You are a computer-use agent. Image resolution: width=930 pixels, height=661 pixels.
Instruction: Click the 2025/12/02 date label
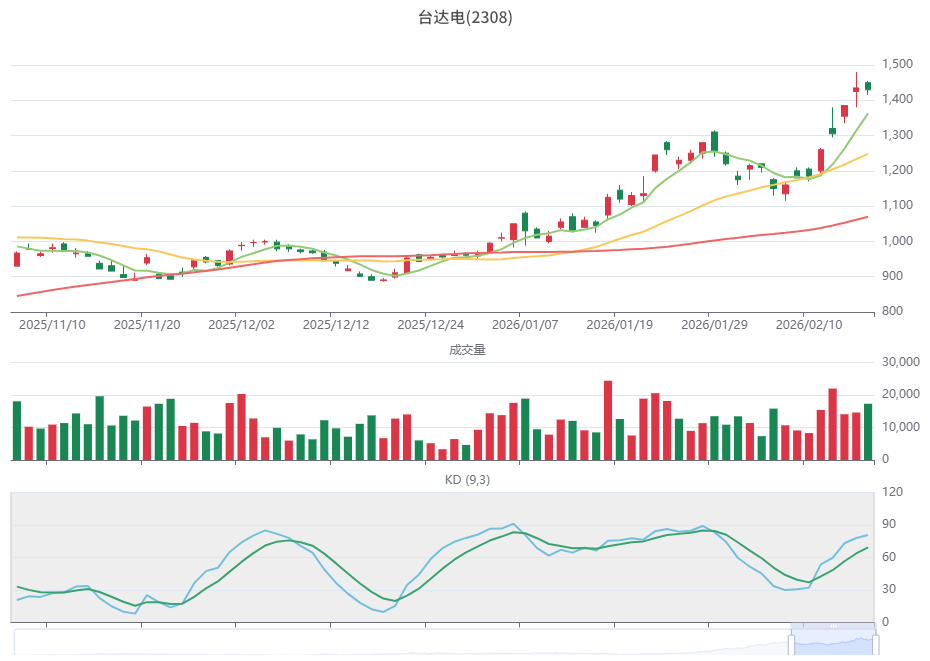241,325
